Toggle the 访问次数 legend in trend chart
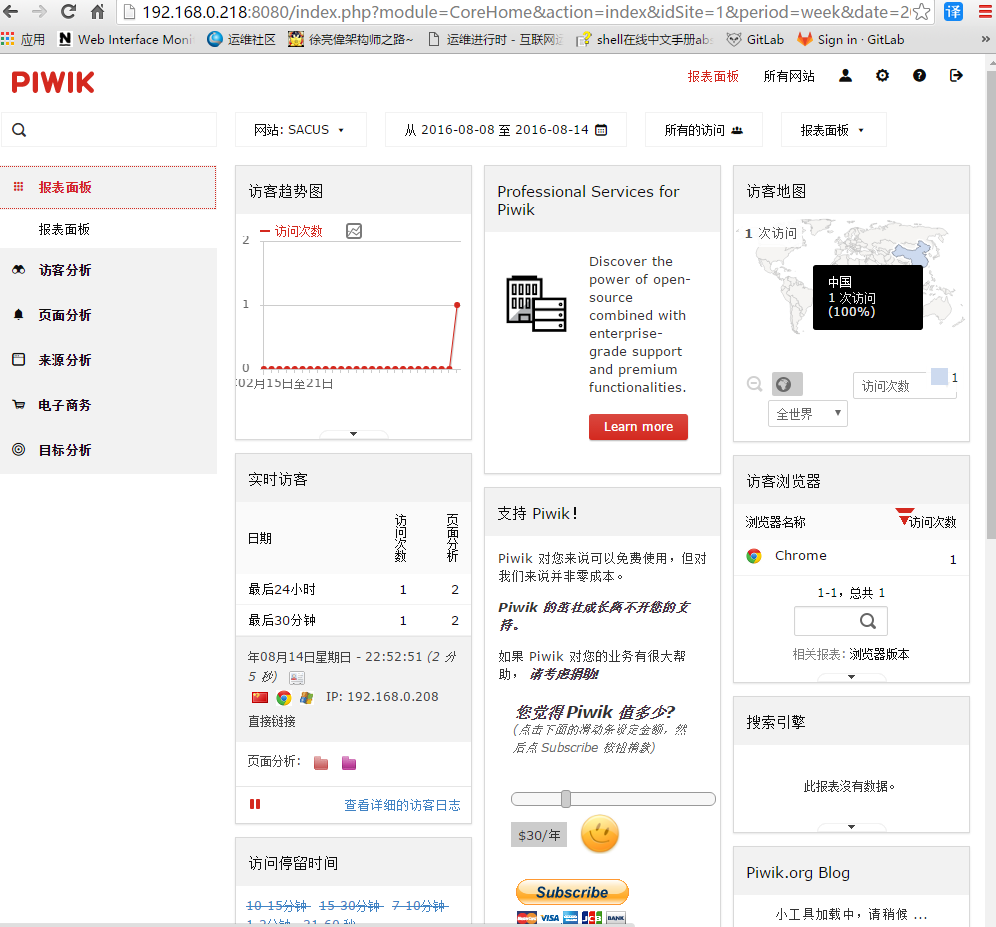Screen dimensions: 996x927 point(292,231)
